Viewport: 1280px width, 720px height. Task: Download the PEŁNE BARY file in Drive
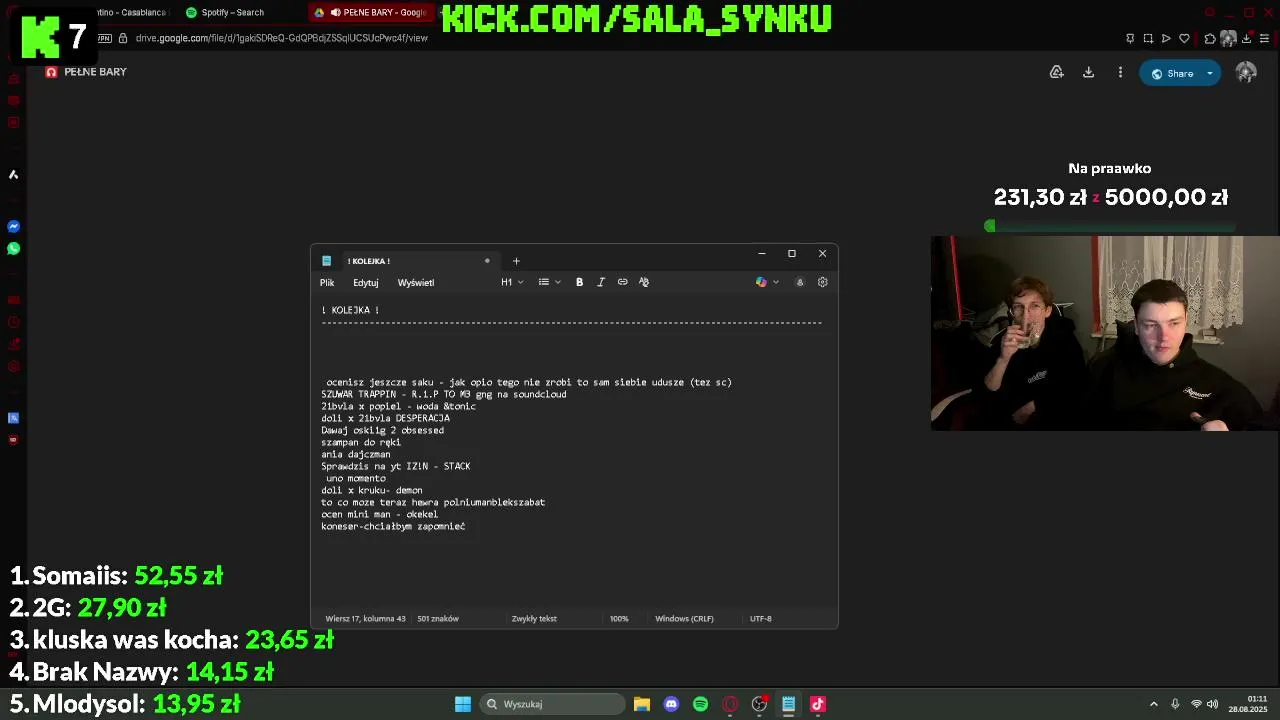pyautogui.click(x=1088, y=72)
